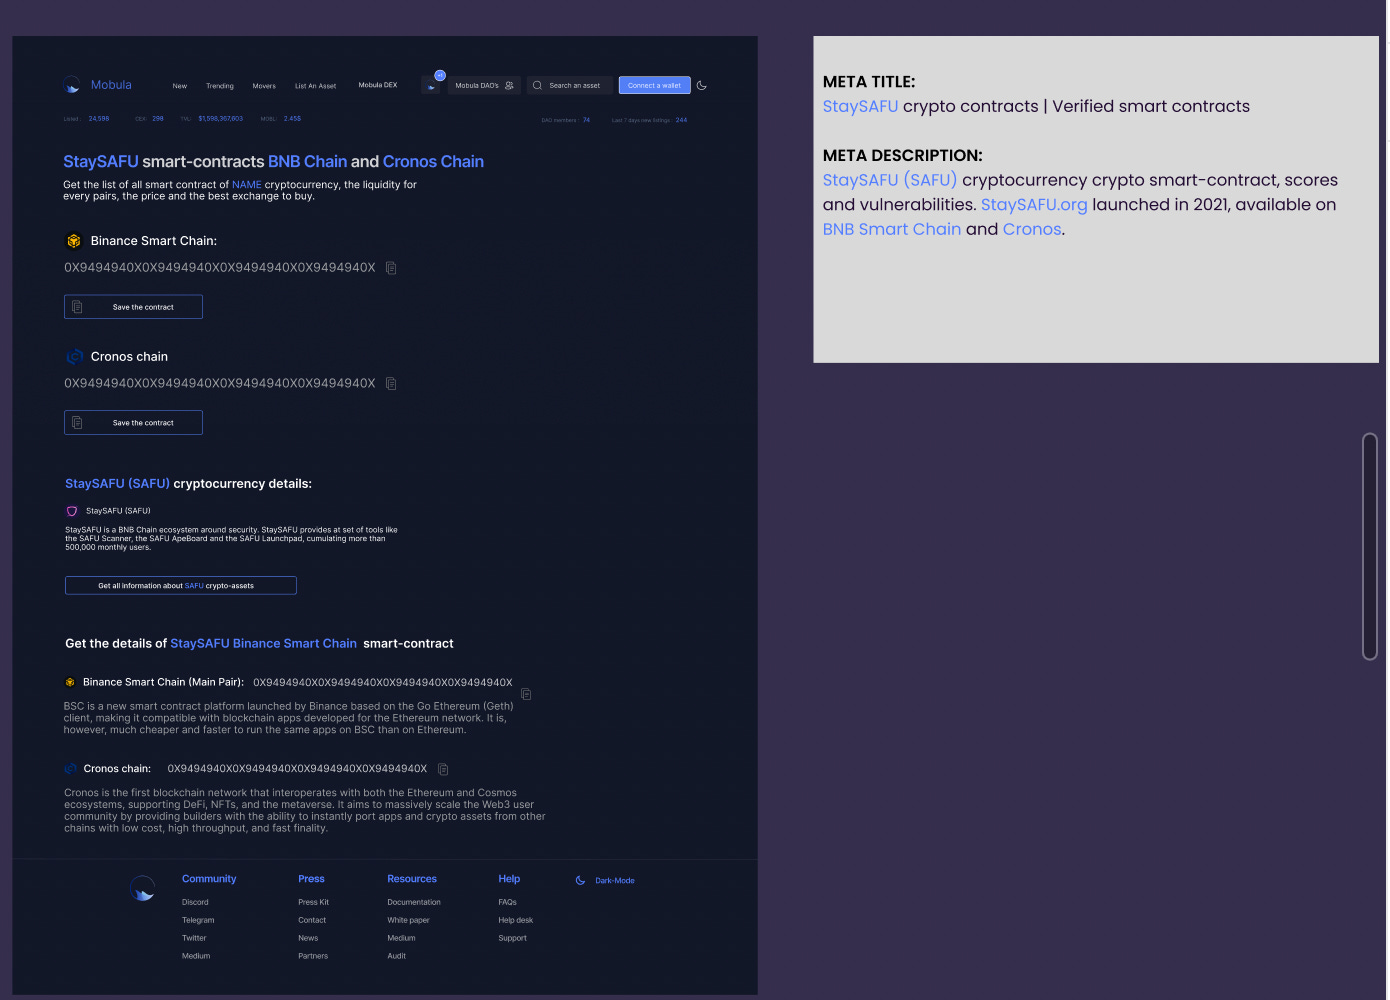This screenshot has width=1390, height=1000.
Task: Open the Trending menu item
Action: point(220,86)
